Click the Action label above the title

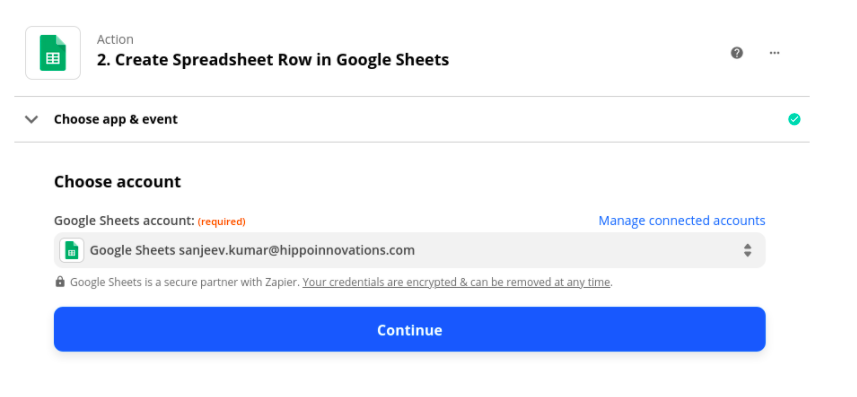[115, 39]
